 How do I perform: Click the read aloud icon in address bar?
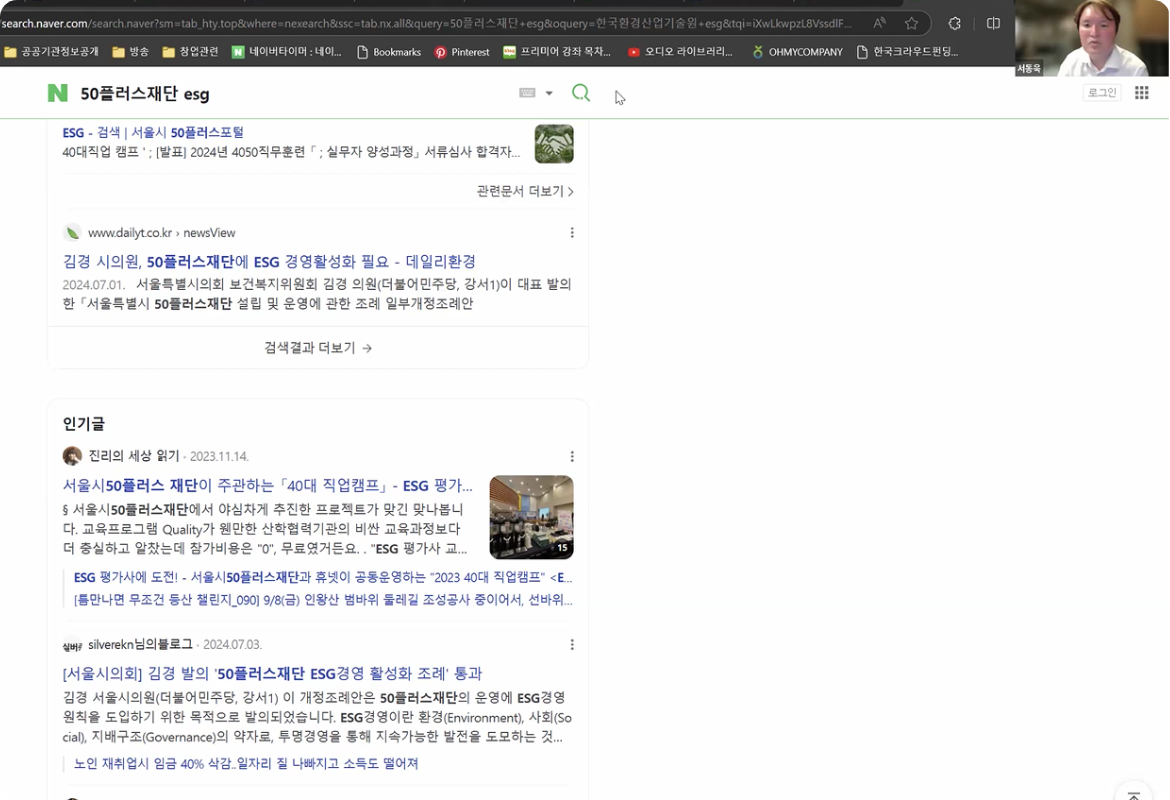click(880, 23)
